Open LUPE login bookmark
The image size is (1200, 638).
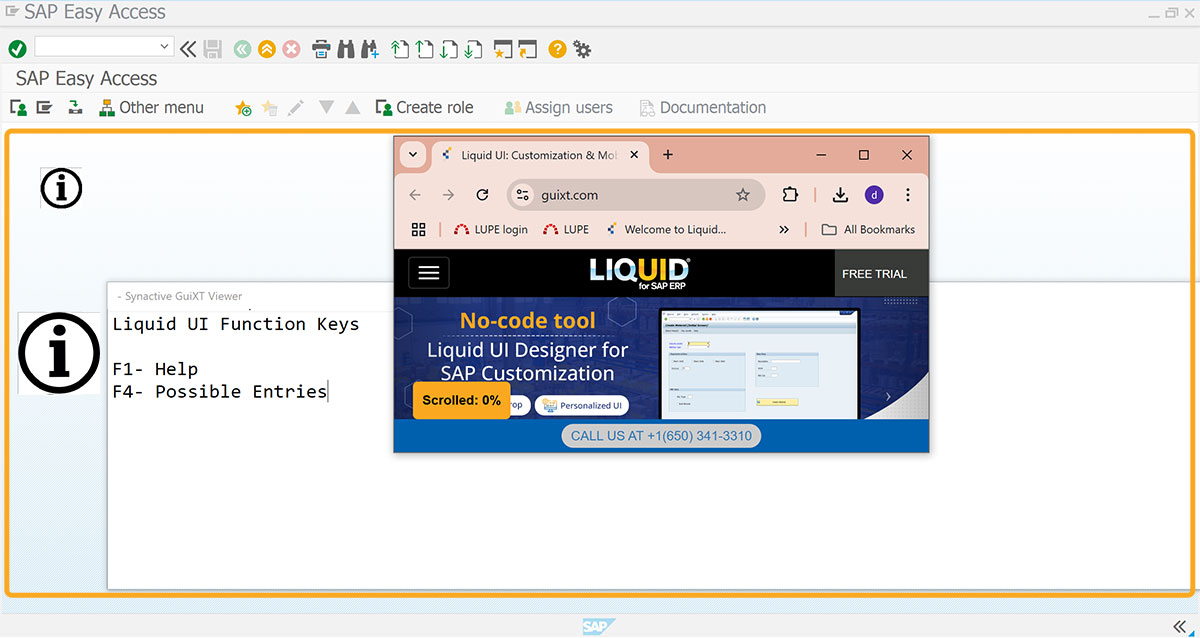[491, 229]
